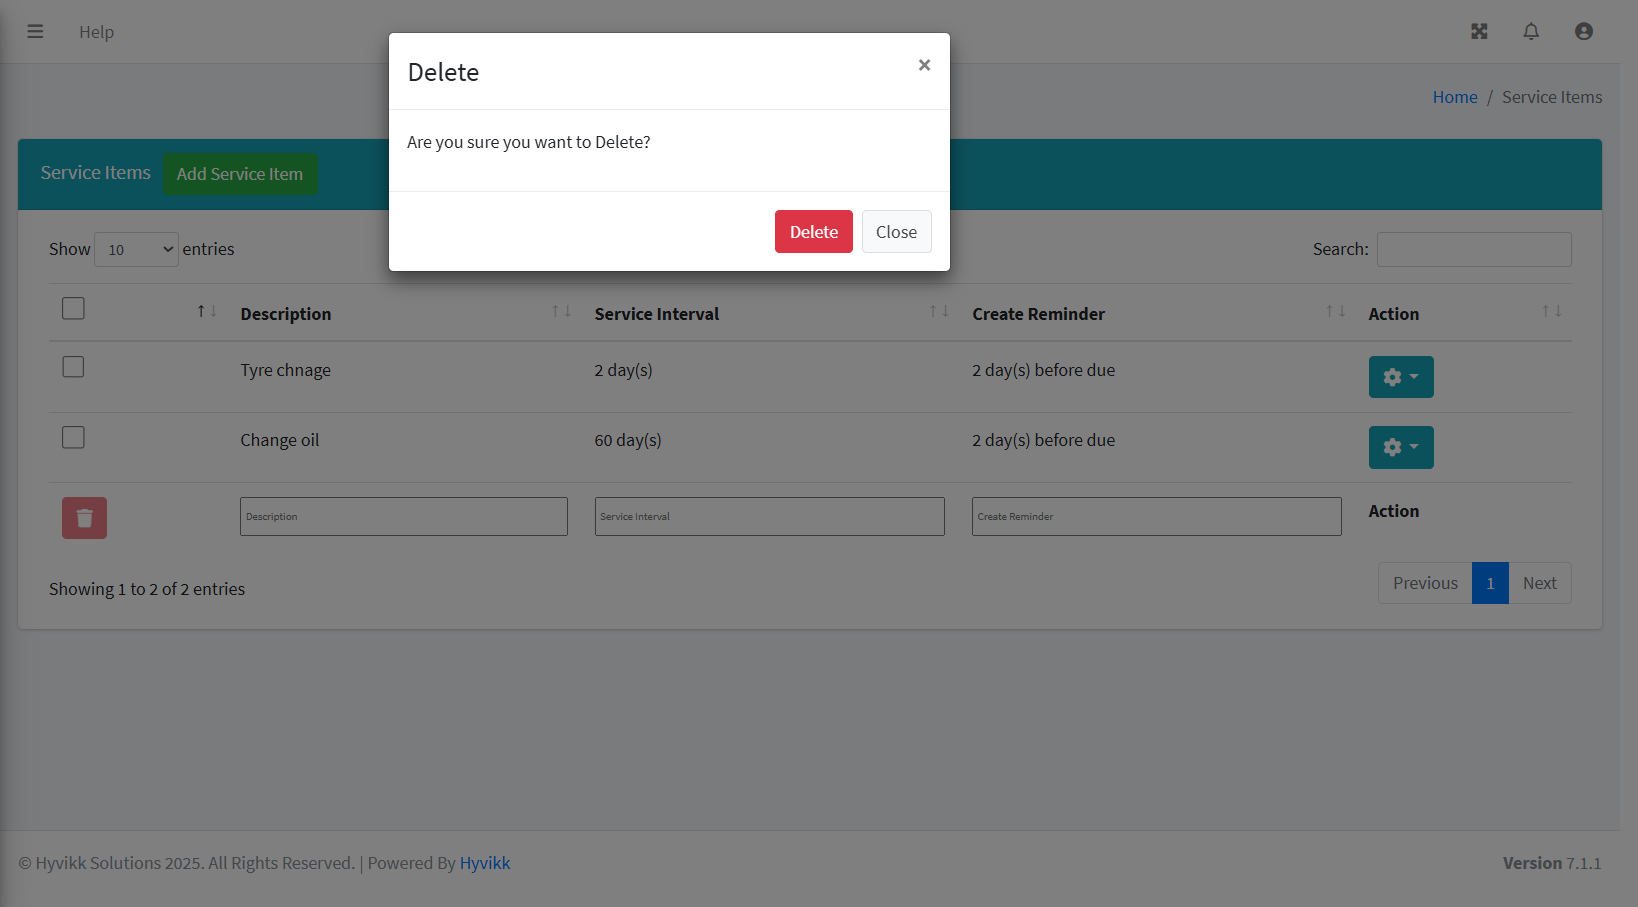1638x907 pixels.
Task: Open the notifications bell
Action: 1530,31
